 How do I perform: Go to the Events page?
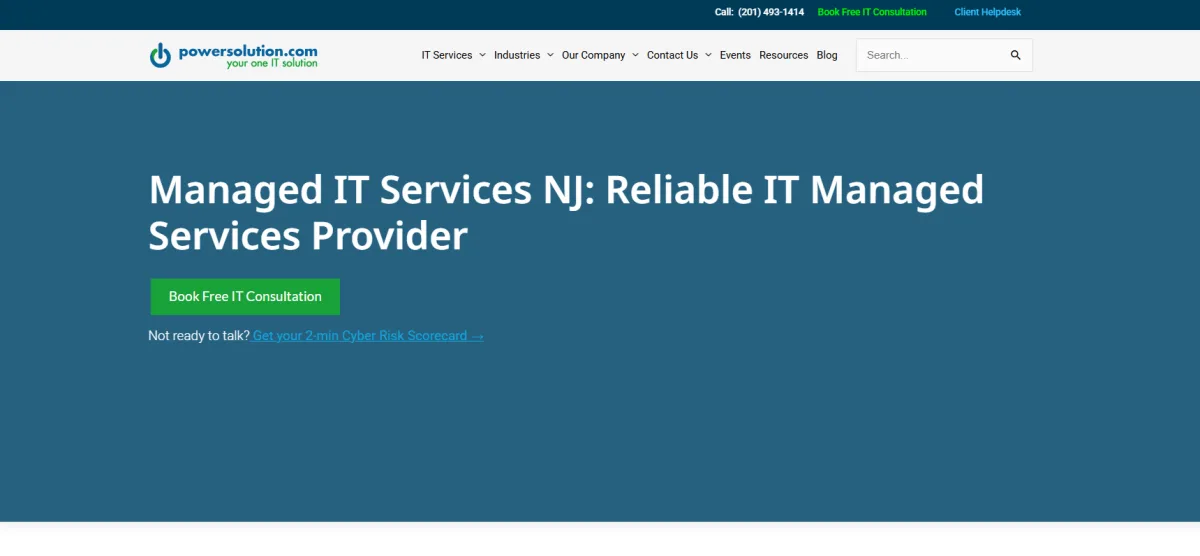(x=735, y=55)
